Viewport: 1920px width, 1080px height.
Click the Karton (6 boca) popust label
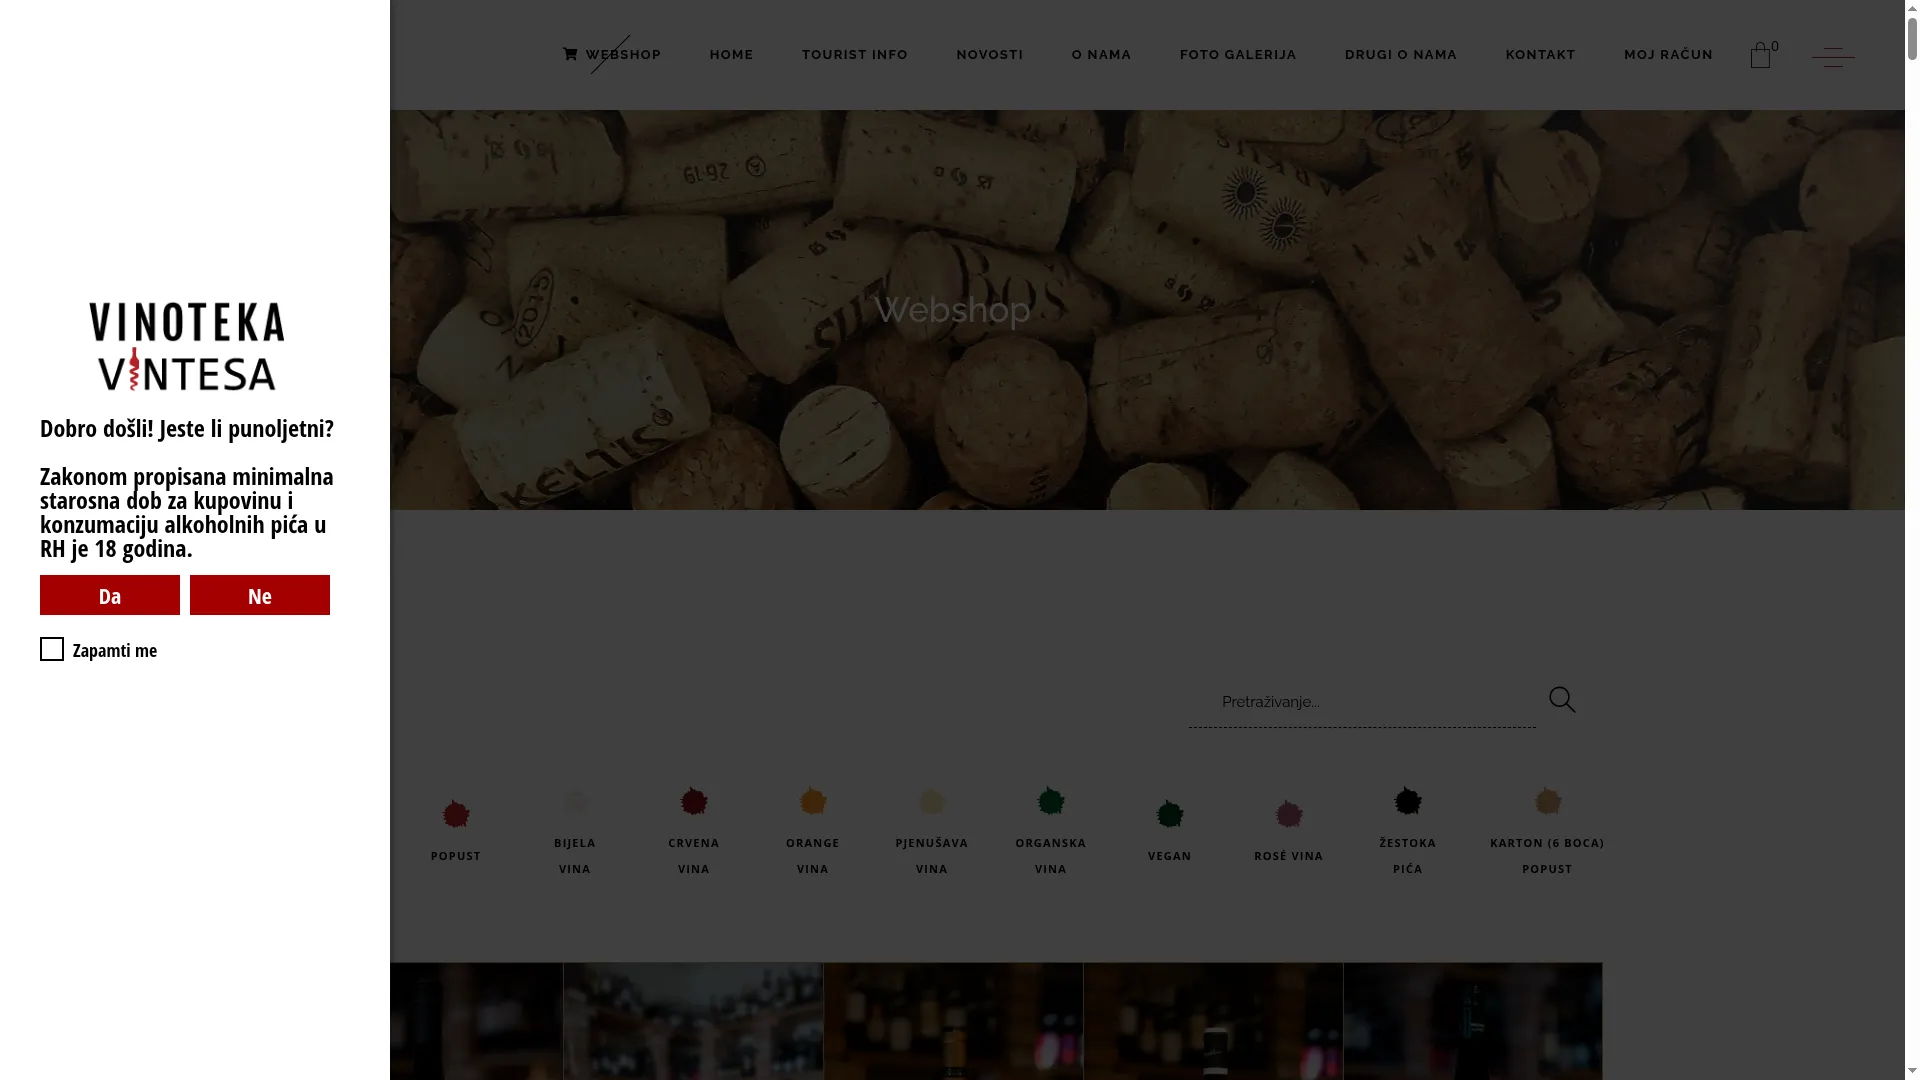(x=1548, y=856)
